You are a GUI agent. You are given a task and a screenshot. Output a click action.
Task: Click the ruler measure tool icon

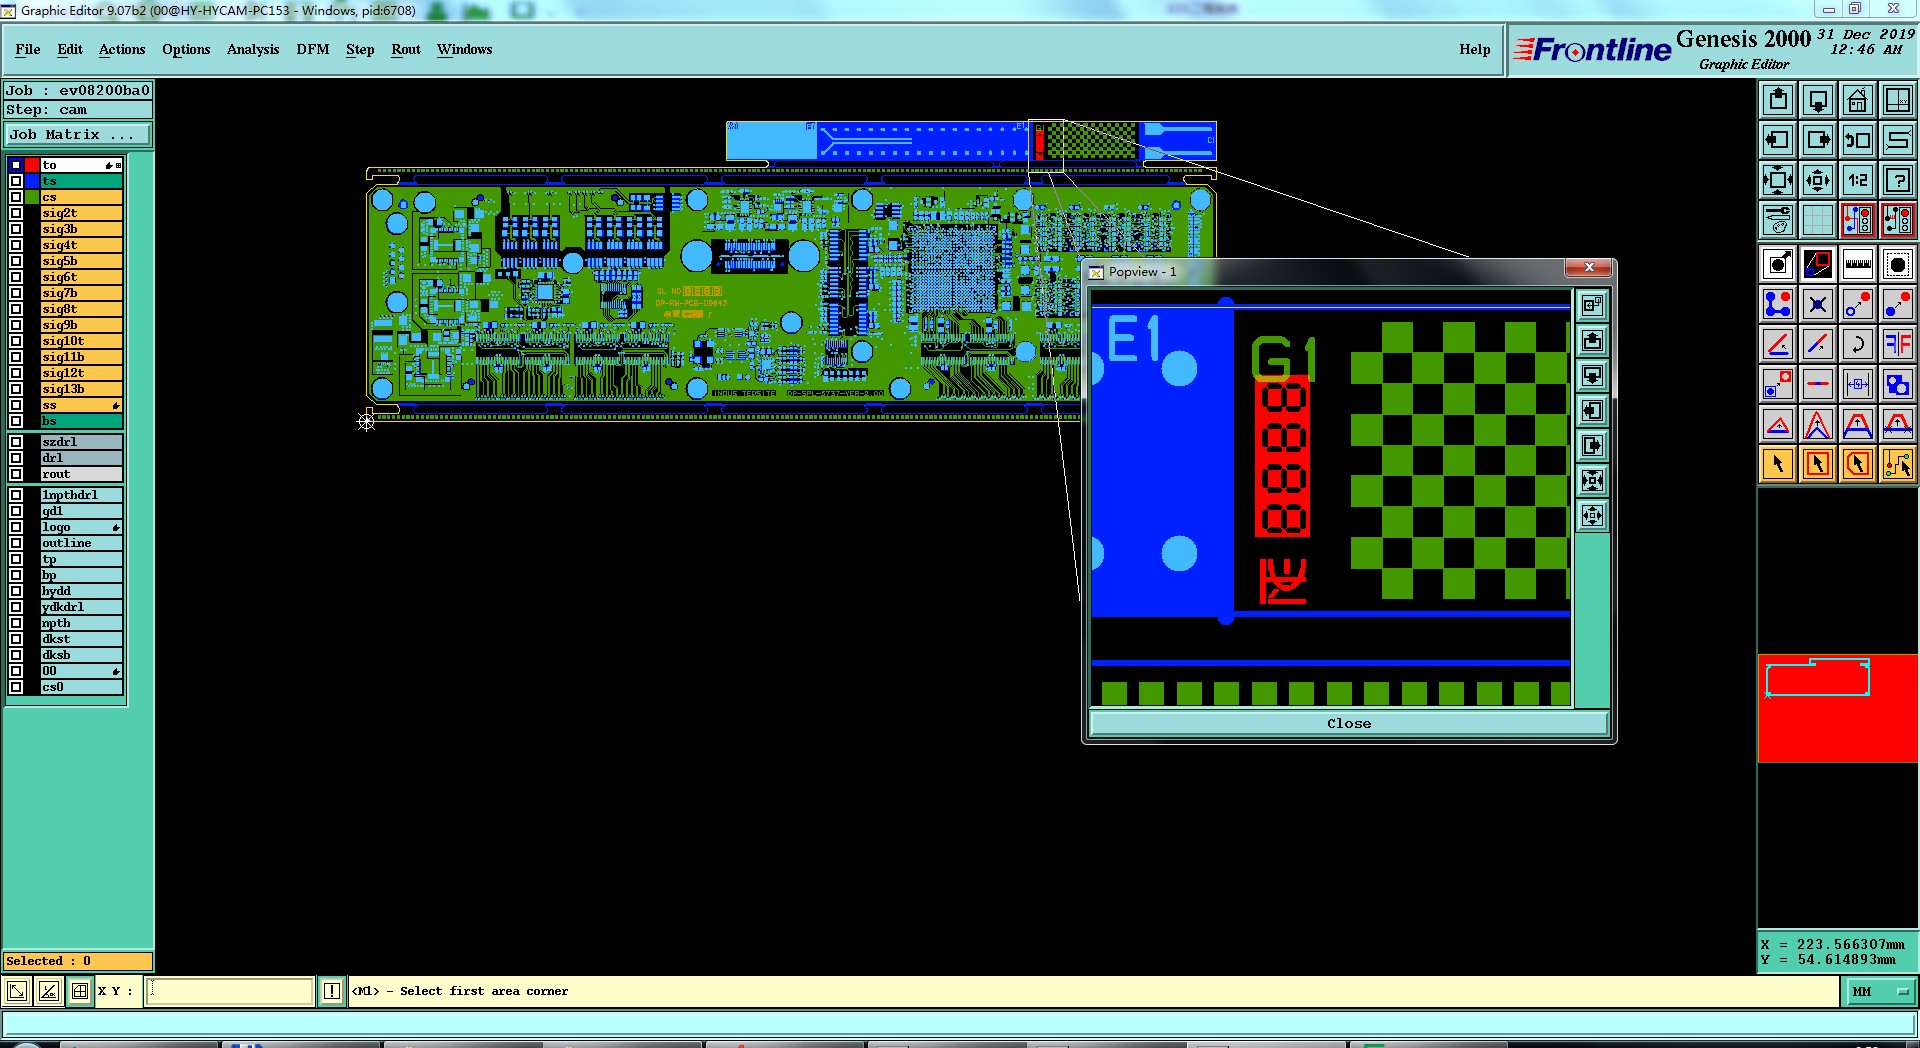tap(1857, 264)
